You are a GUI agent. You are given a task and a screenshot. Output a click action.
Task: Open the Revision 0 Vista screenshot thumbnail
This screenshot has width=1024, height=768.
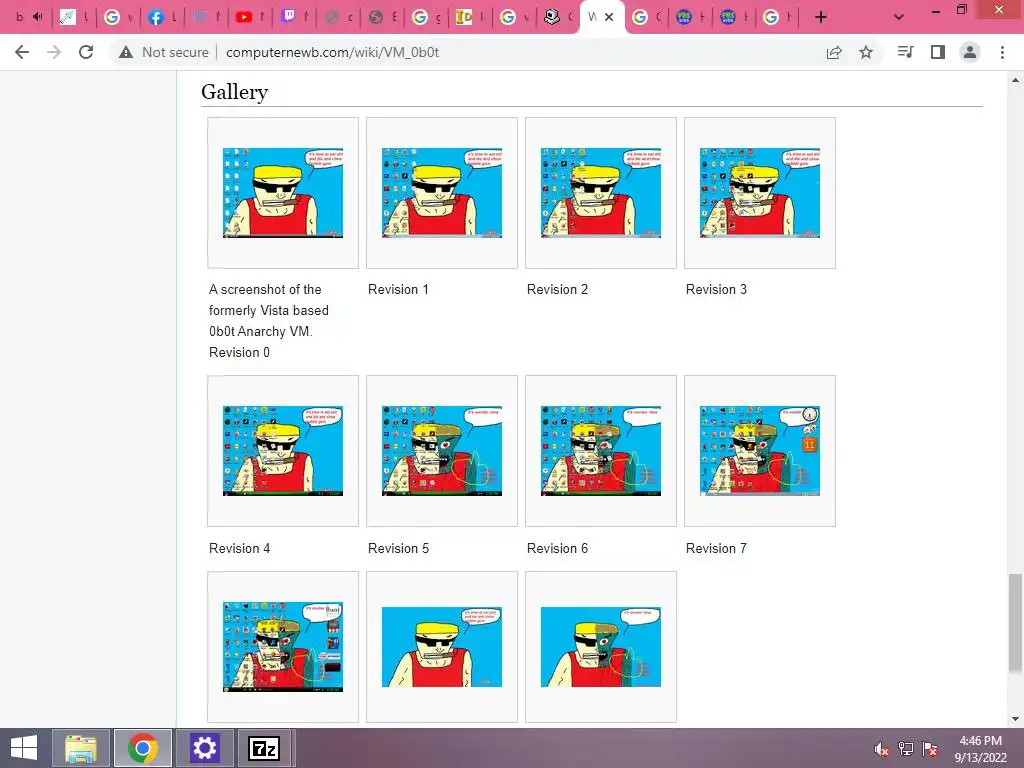[x=283, y=193]
